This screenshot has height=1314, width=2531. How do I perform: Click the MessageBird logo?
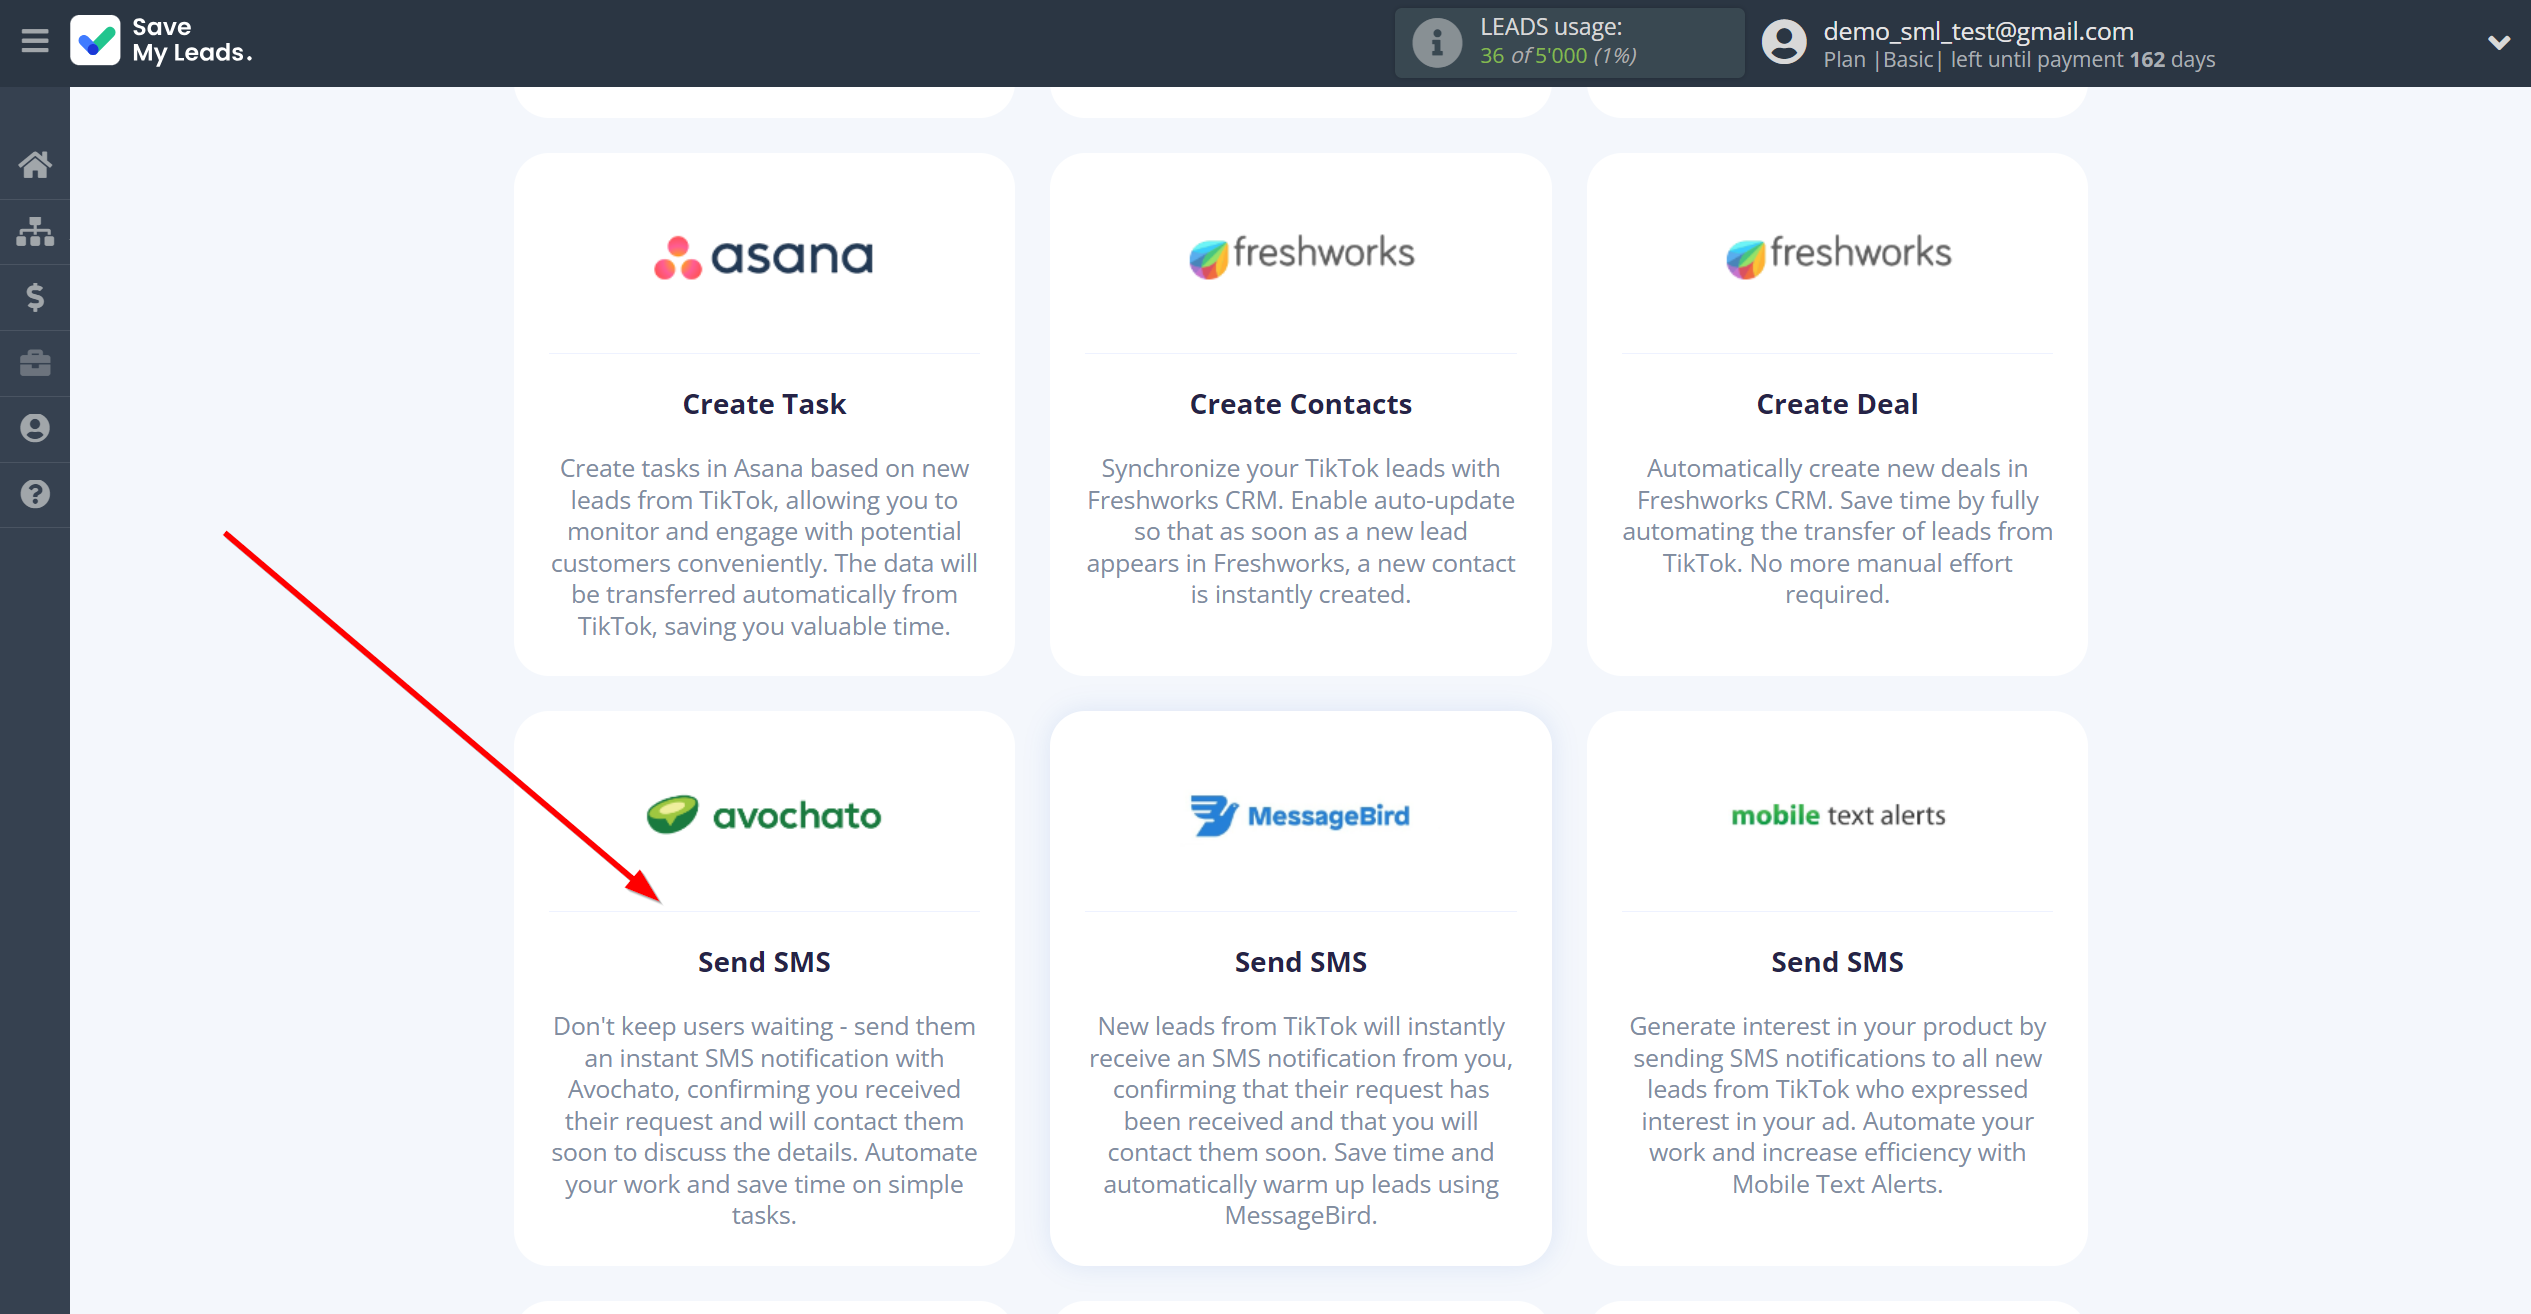click(1300, 815)
